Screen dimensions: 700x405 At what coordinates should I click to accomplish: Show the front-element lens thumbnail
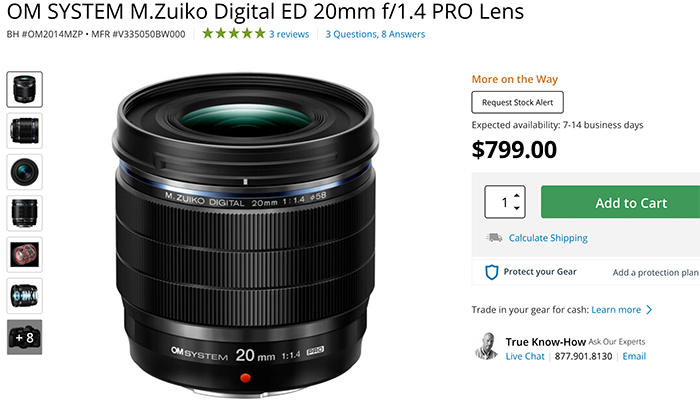[25, 172]
